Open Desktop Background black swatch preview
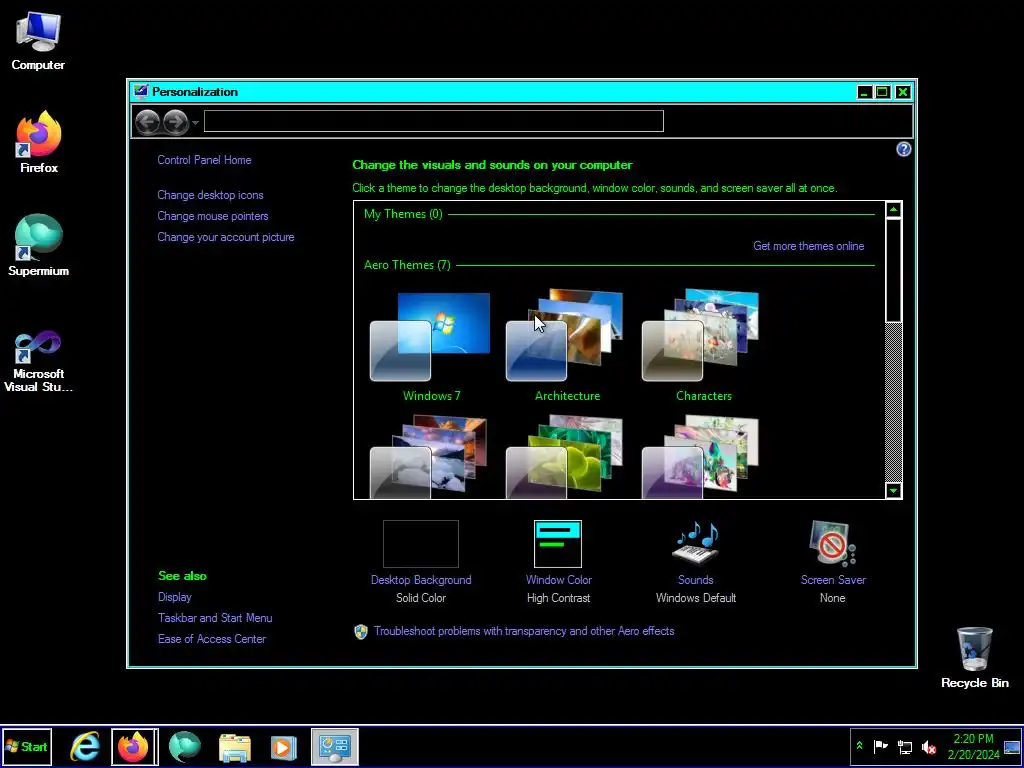The height and width of the screenshot is (768, 1024). [x=421, y=544]
